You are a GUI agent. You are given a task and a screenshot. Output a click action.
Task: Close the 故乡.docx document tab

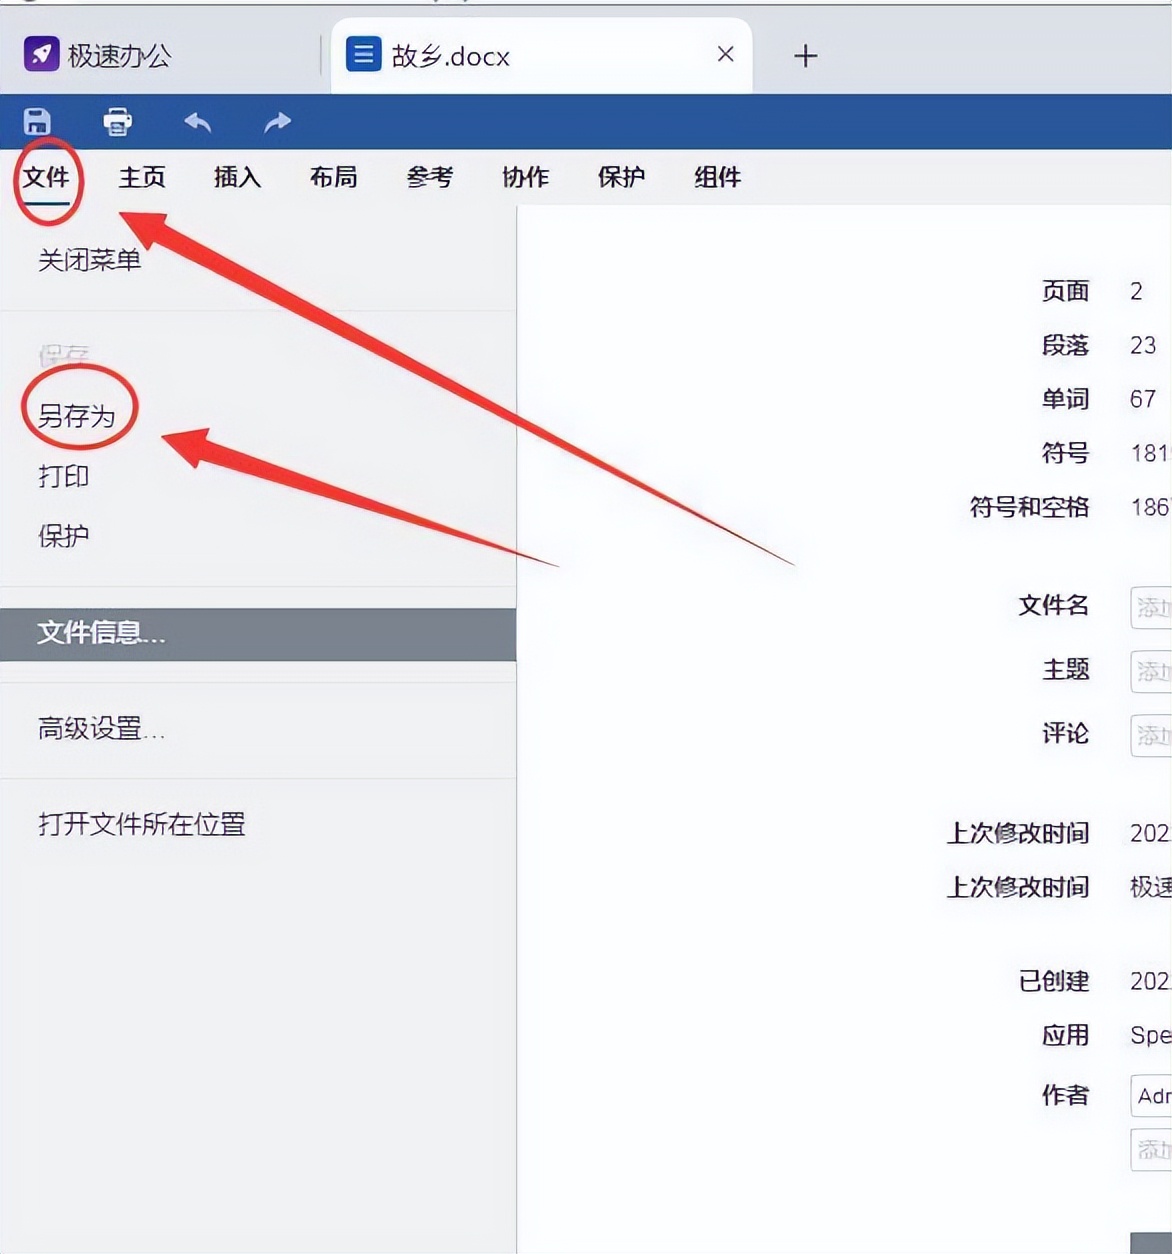click(x=725, y=55)
